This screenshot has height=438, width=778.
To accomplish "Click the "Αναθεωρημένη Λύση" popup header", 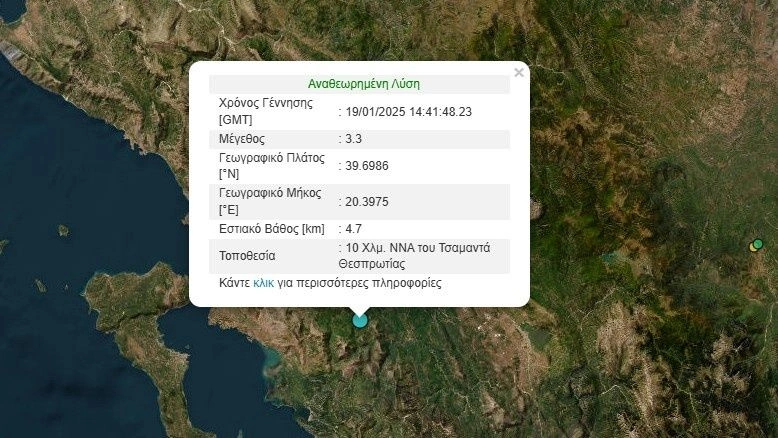I will tap(363, 84).
